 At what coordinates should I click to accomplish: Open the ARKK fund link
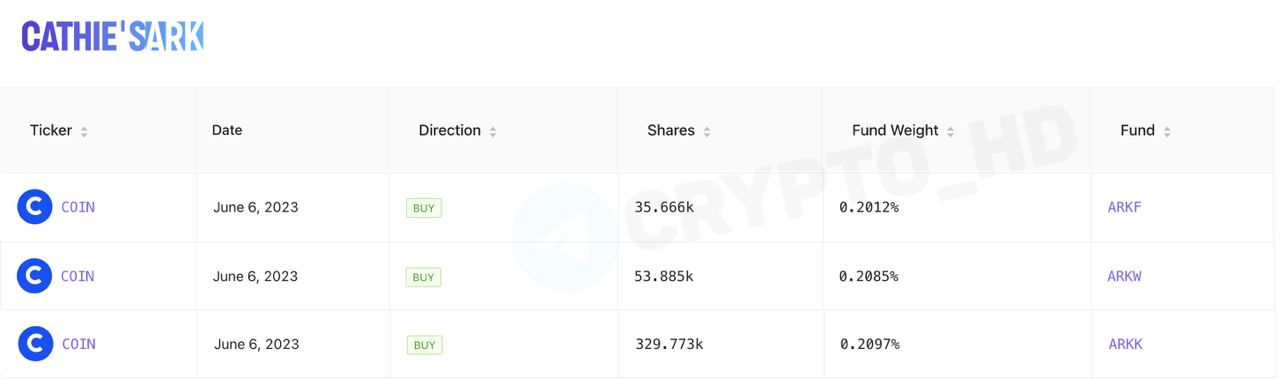click(x=1125, y=344)
